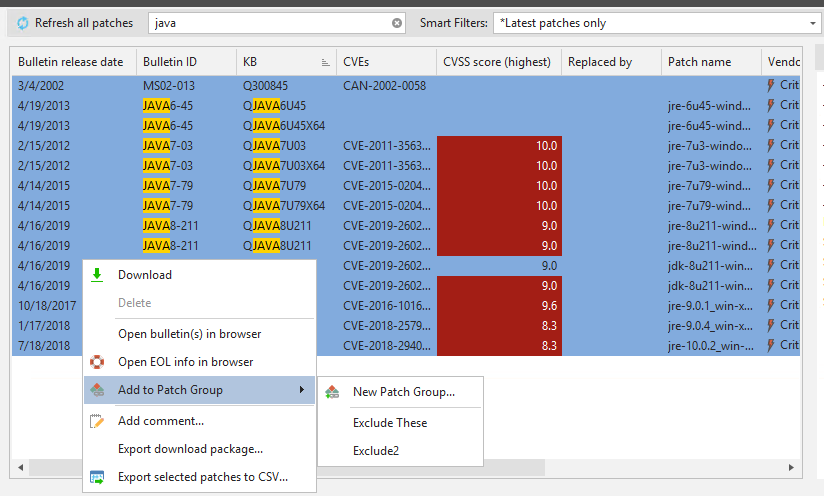Clear the java search text with X icon

(397, 23)
